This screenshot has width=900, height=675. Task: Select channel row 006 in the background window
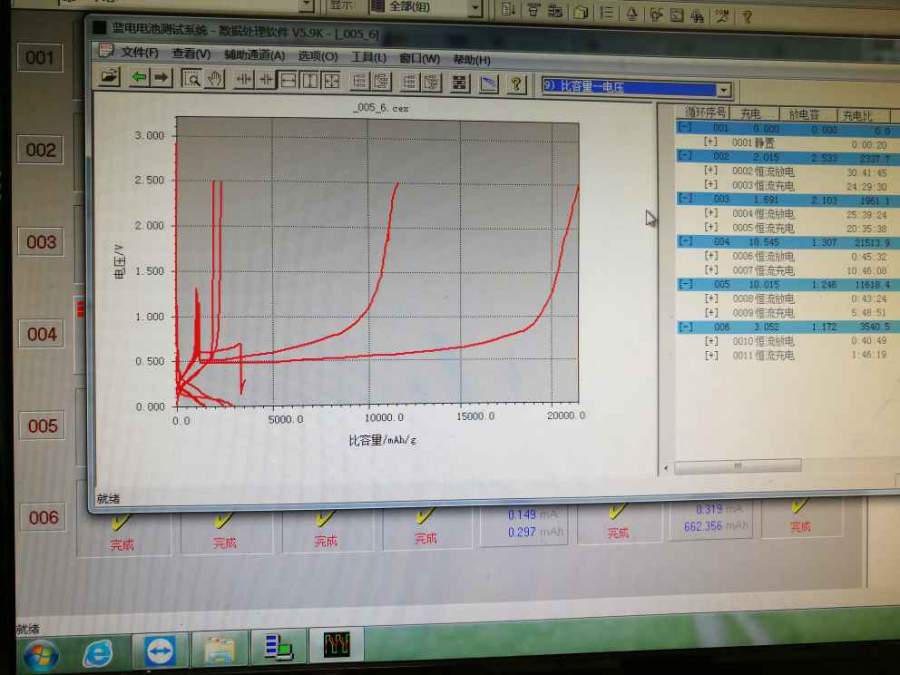pyautogui.click(x=44, y=517)
